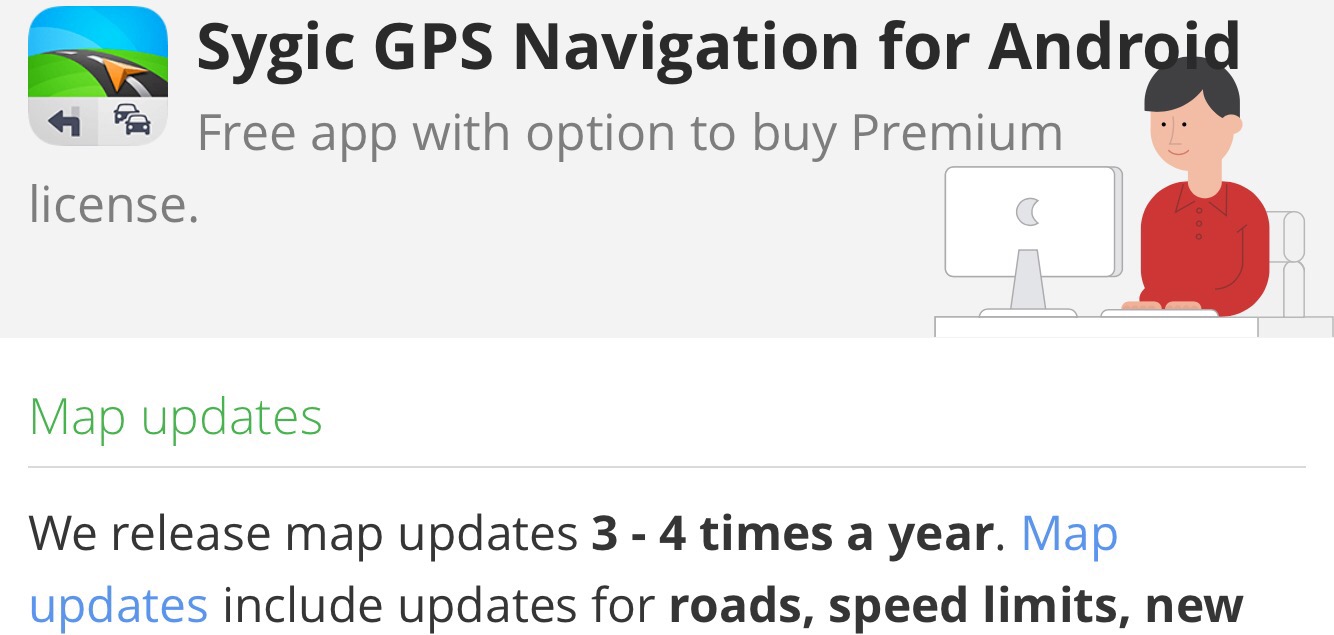
Task: Tap the bold "roads, speed limits, new" text
Action: coord(956,605)
